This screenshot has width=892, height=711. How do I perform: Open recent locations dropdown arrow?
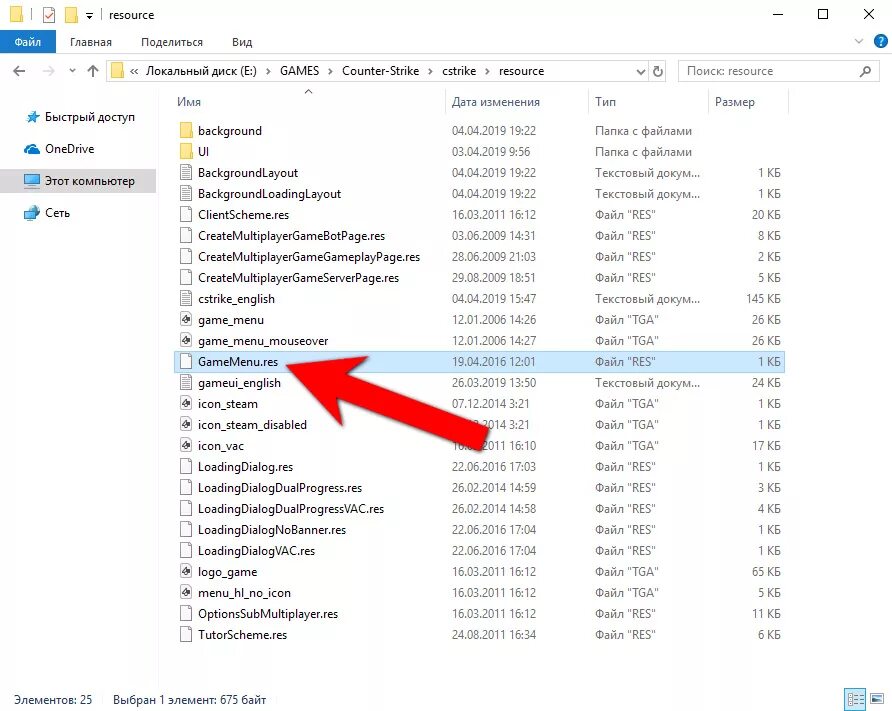72,71
